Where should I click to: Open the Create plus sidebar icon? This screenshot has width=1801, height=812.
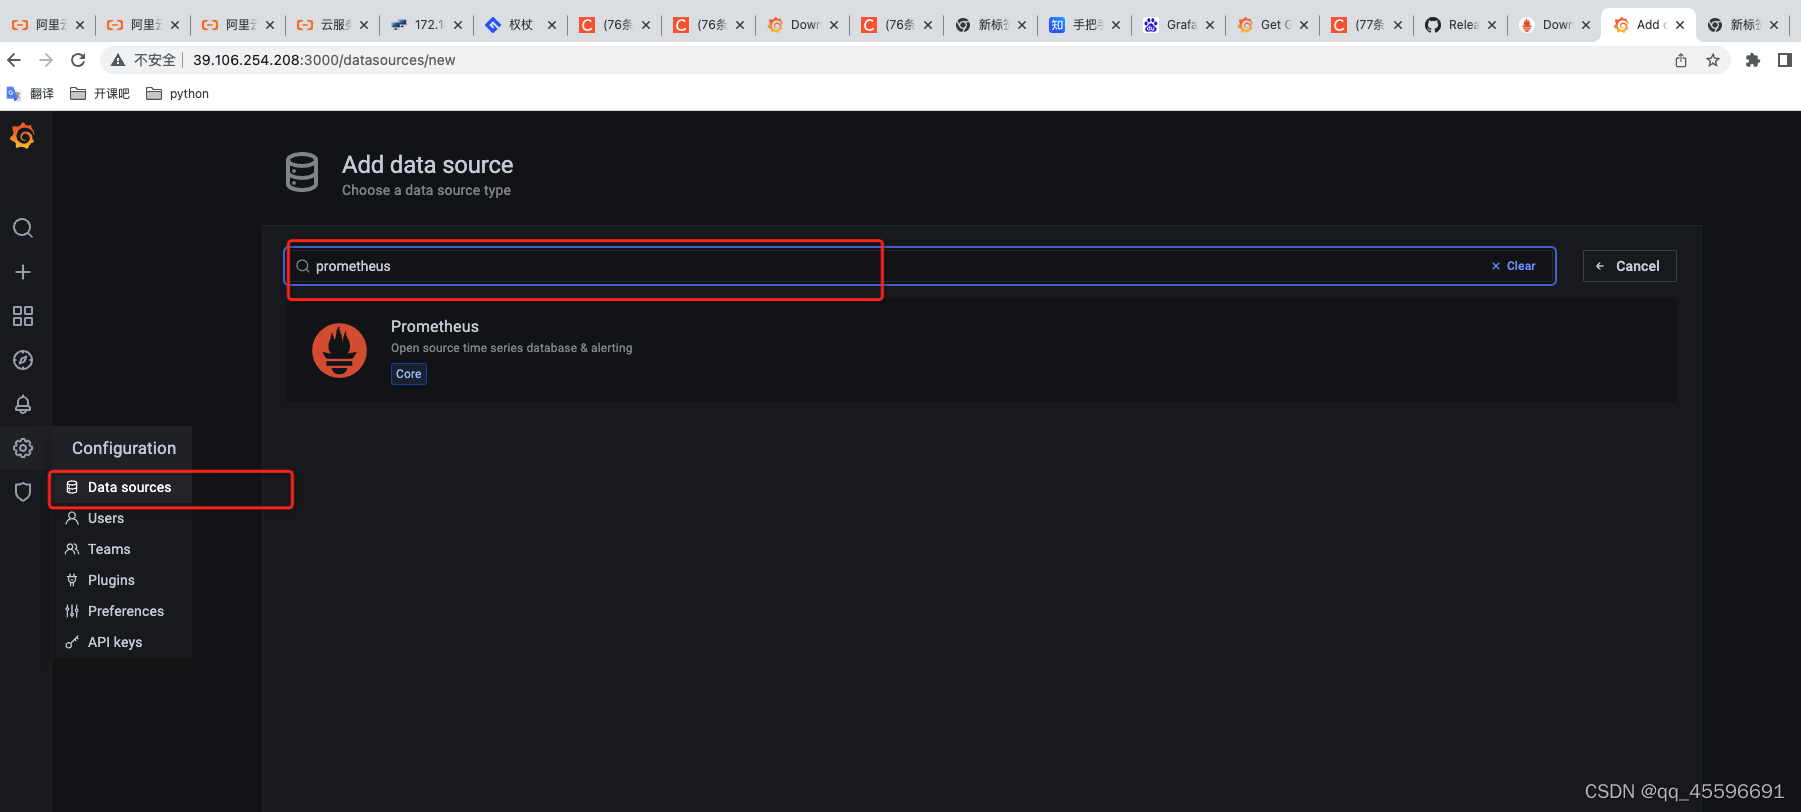point(23,272)
